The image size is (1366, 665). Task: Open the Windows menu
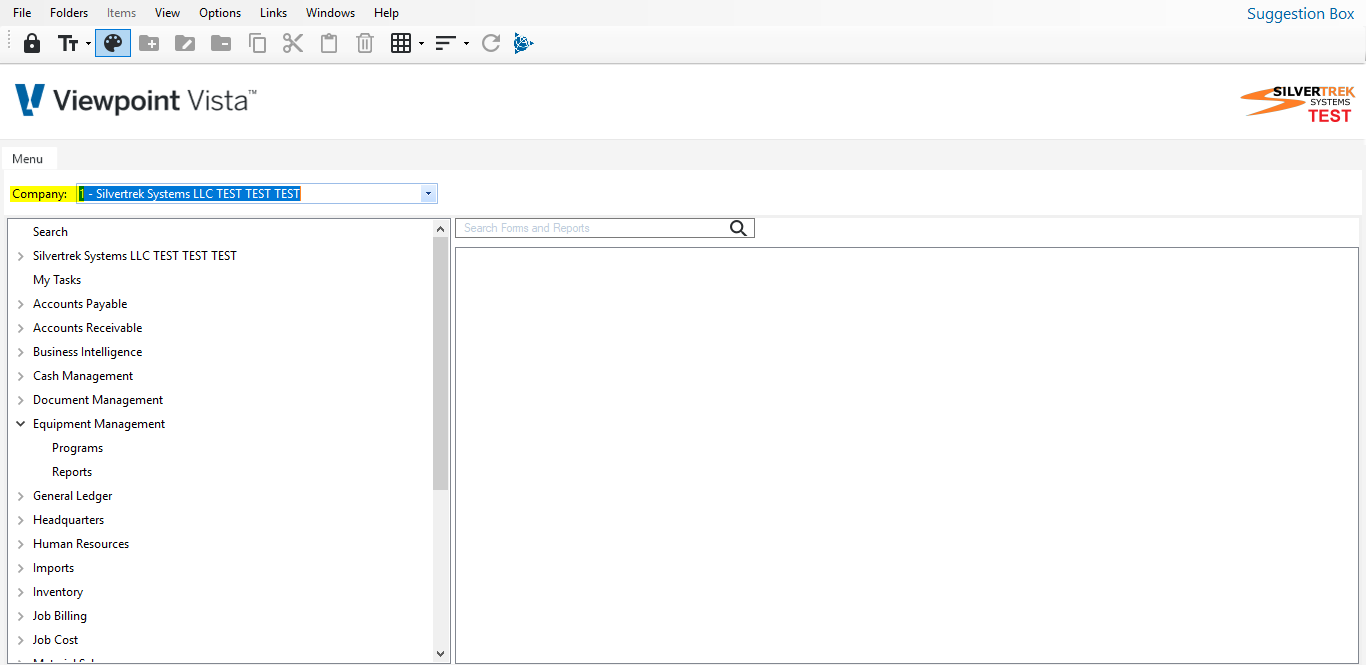tap(331, 13)
